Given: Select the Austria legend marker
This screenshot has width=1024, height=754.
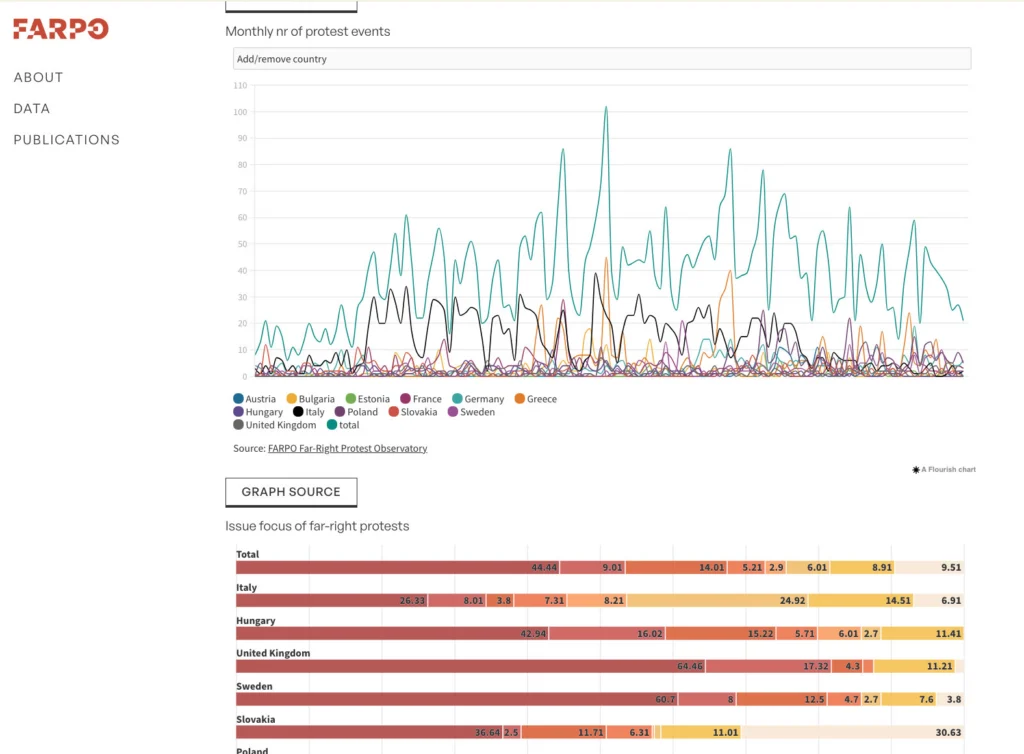Looking at the screenshot, I should click(238, 399).
